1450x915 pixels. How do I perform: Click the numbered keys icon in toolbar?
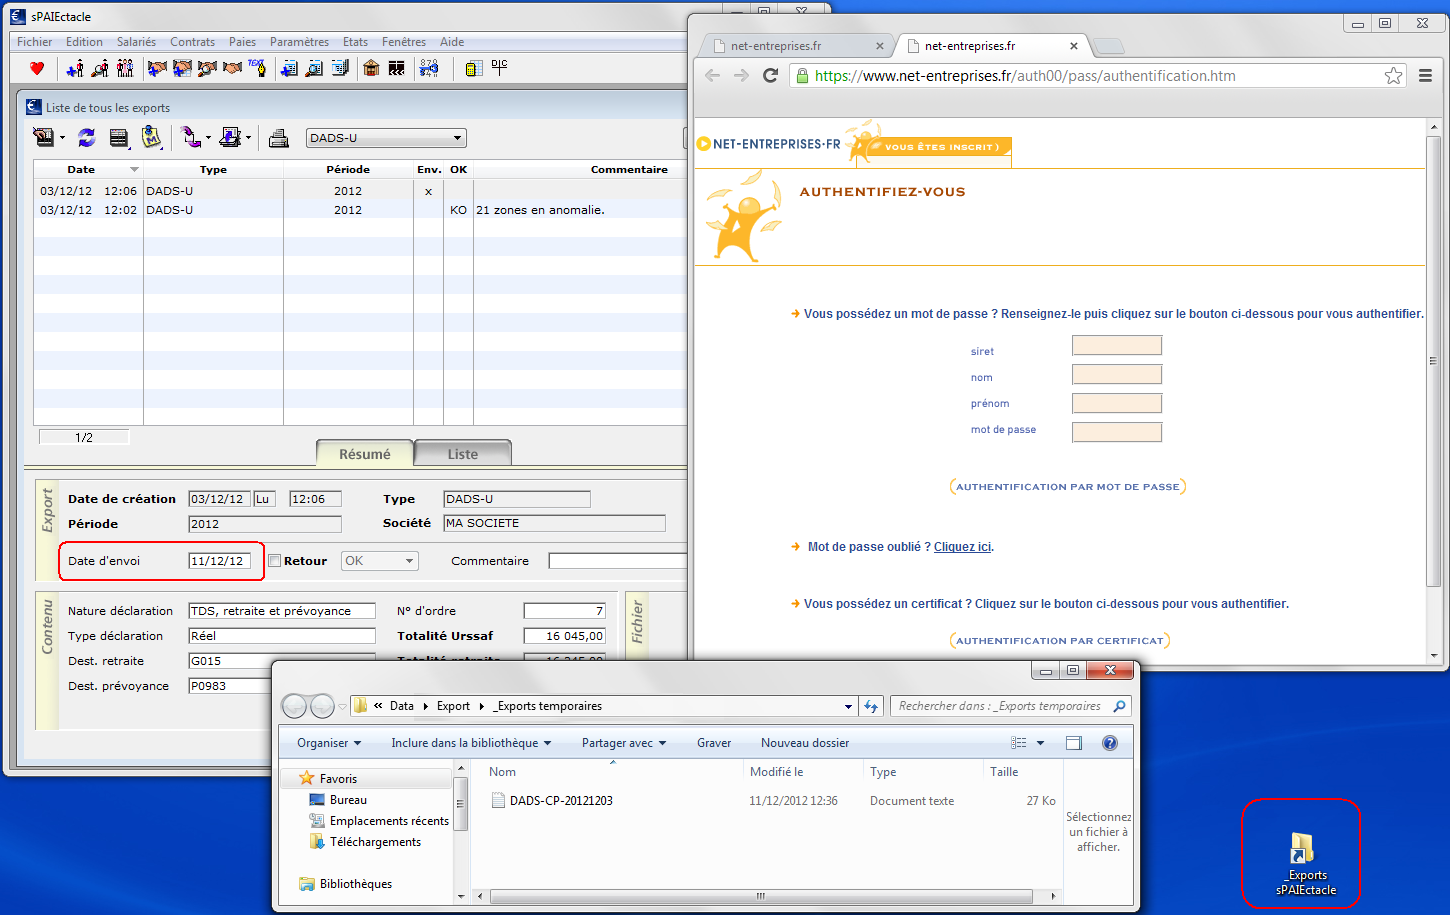(x=429, y=68)
